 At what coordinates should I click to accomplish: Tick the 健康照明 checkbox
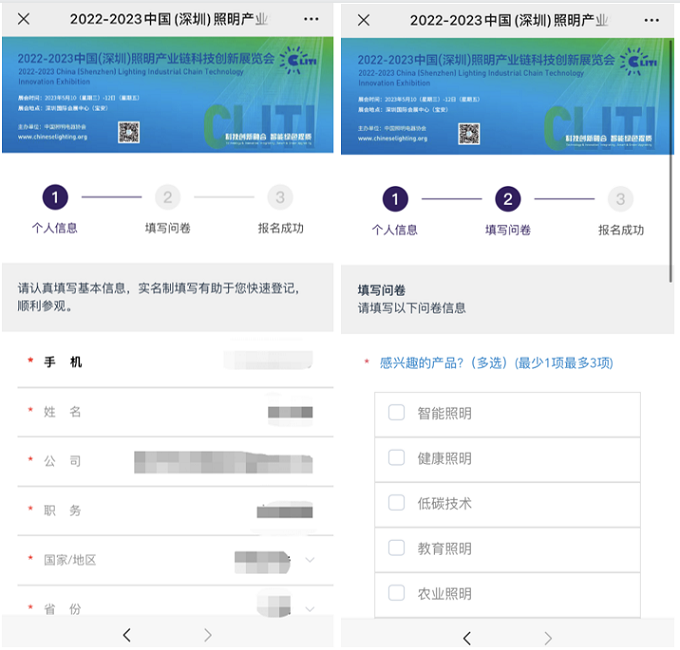click(x=397, y=457)
